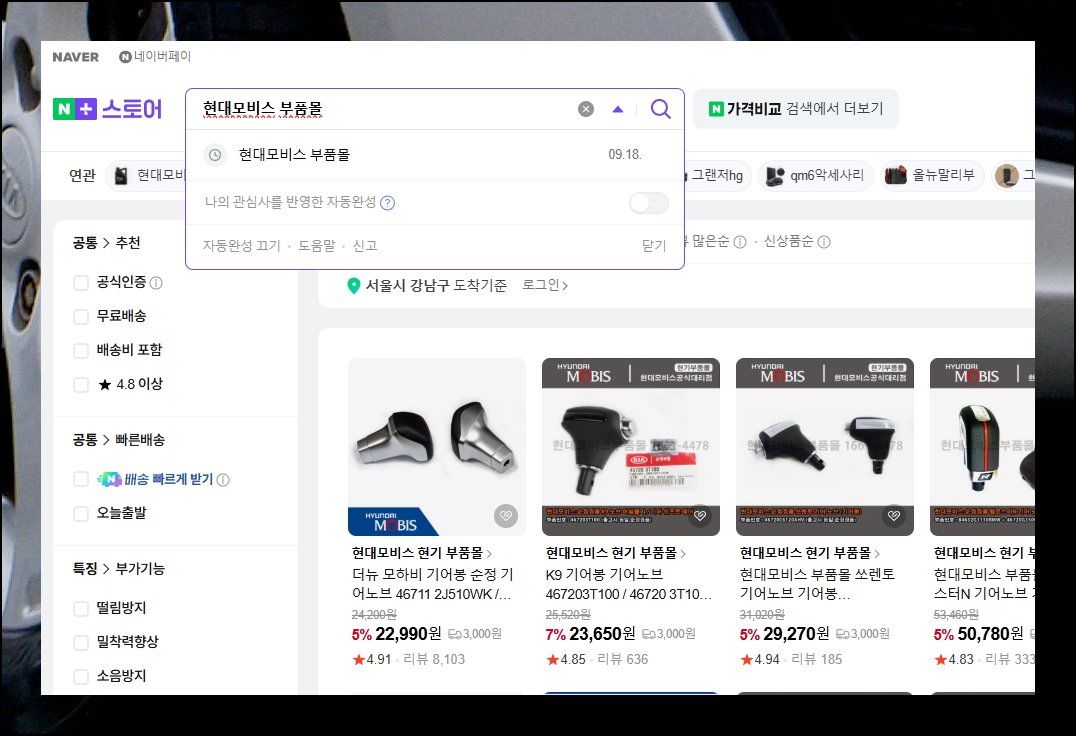Viewport: 1076px width, 736px height.
Task: Expand the 공통 > 빠른배송 filter heading
Action: 119,440
